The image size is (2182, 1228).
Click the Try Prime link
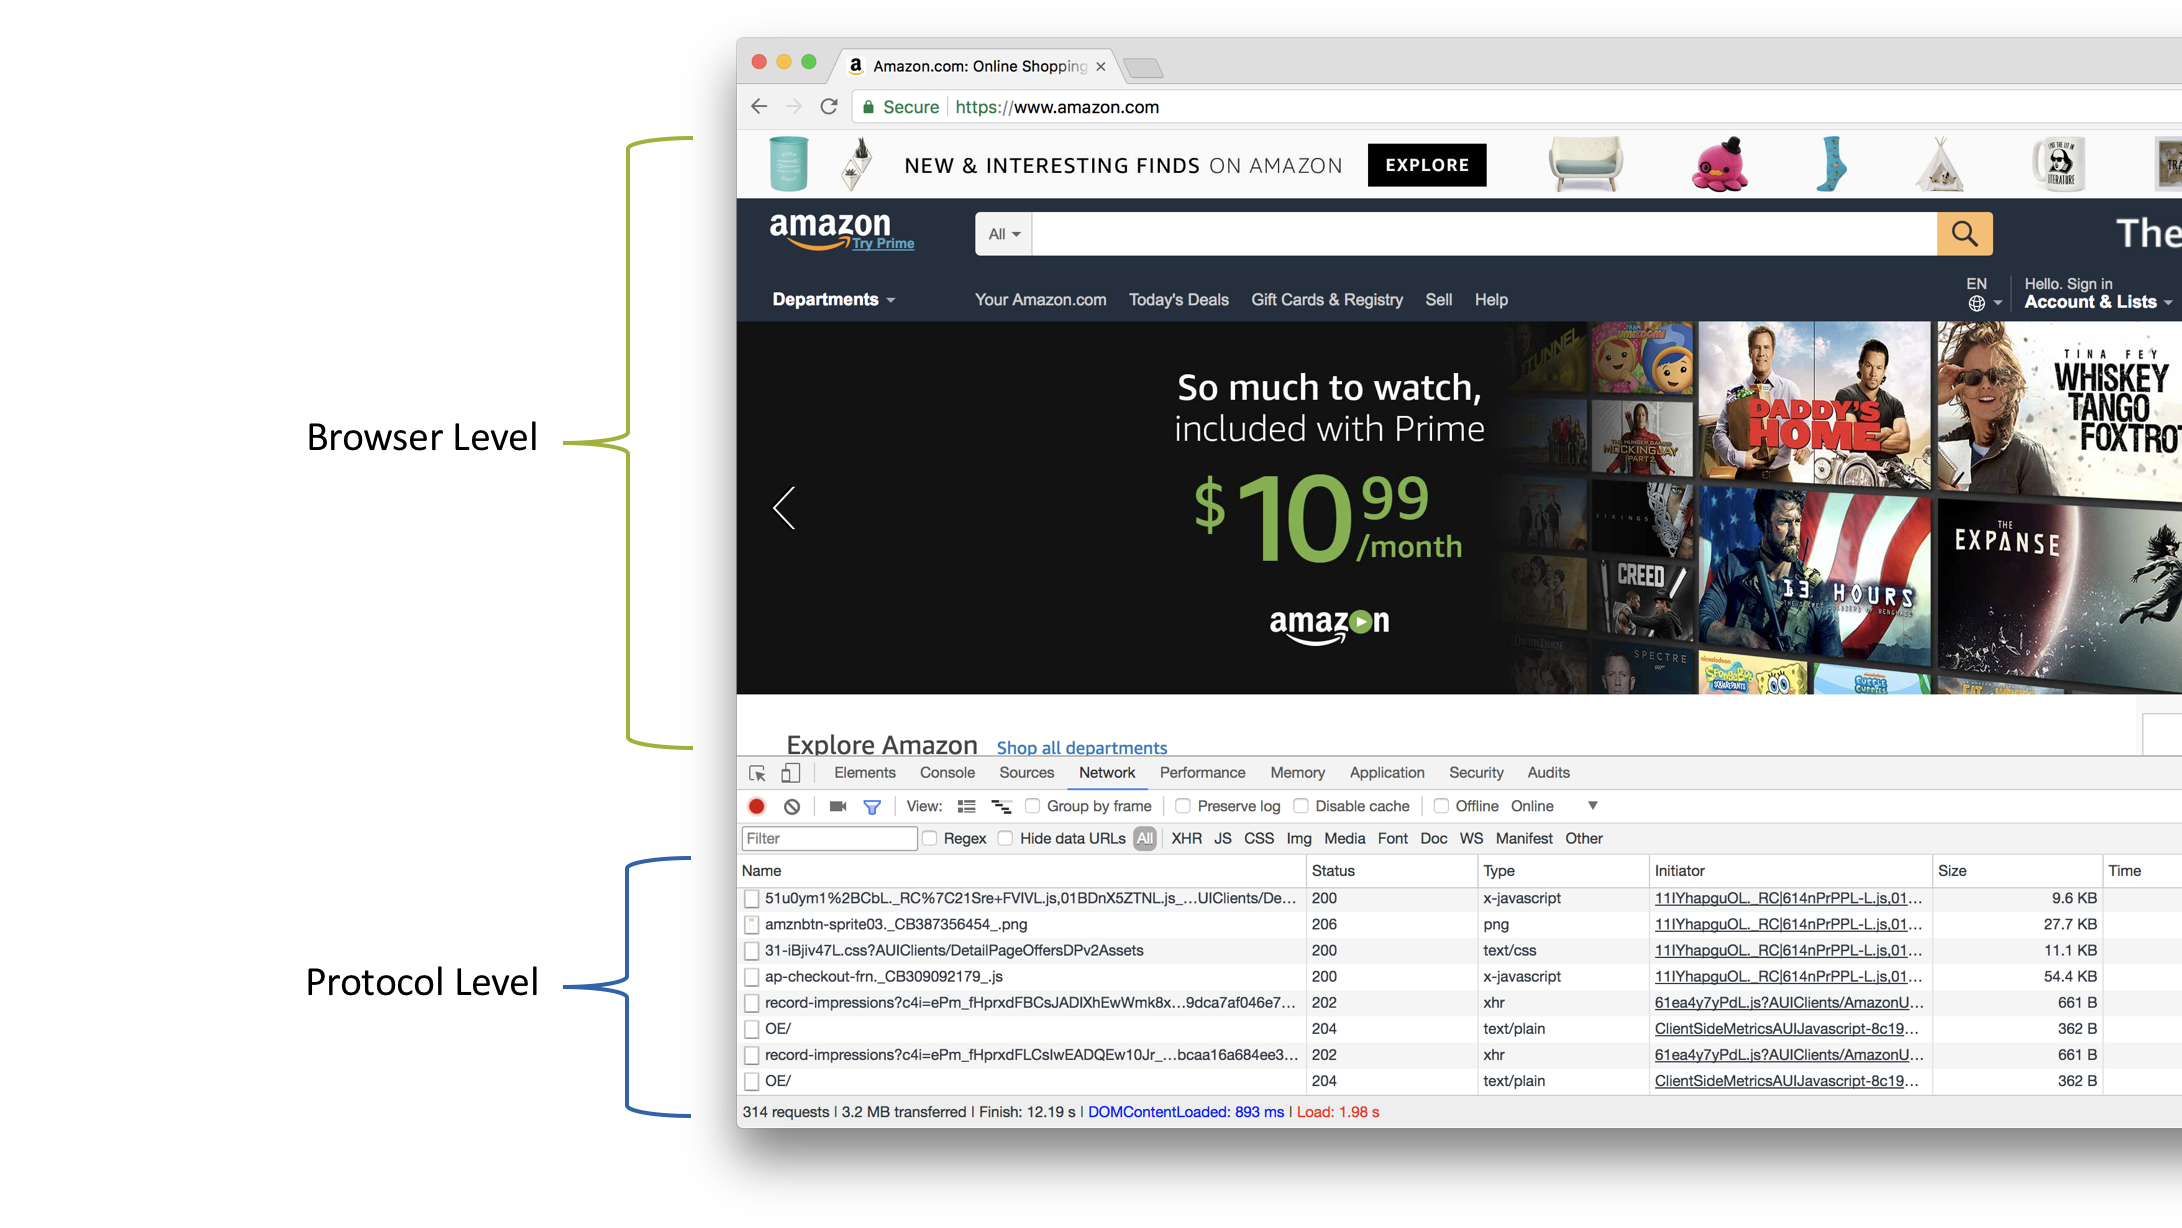[x=883, y=243]
